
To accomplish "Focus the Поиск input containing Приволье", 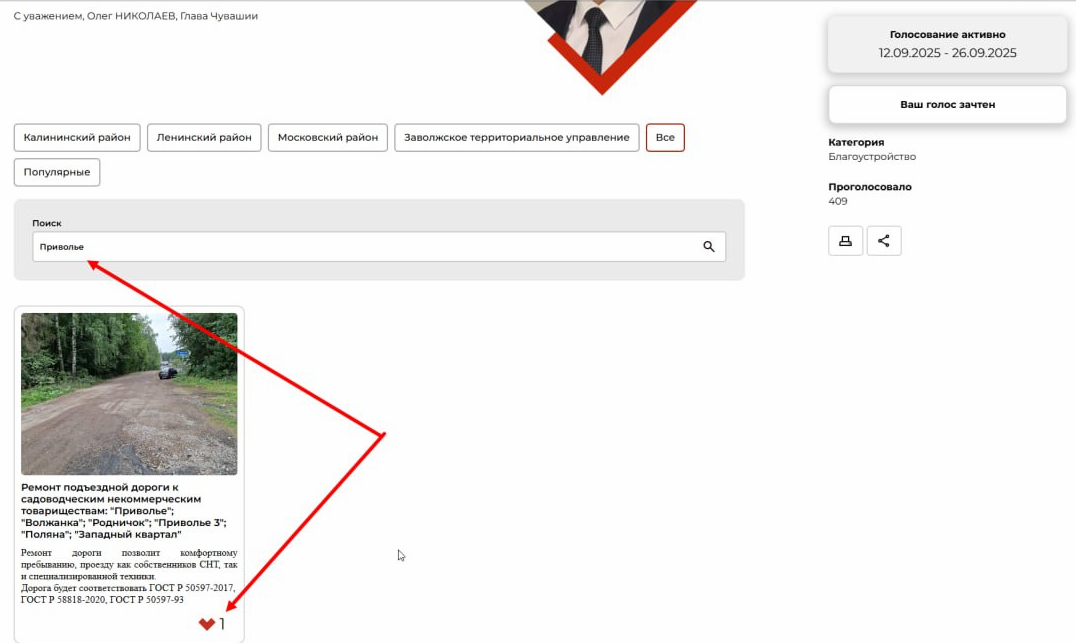I will 360,247.
